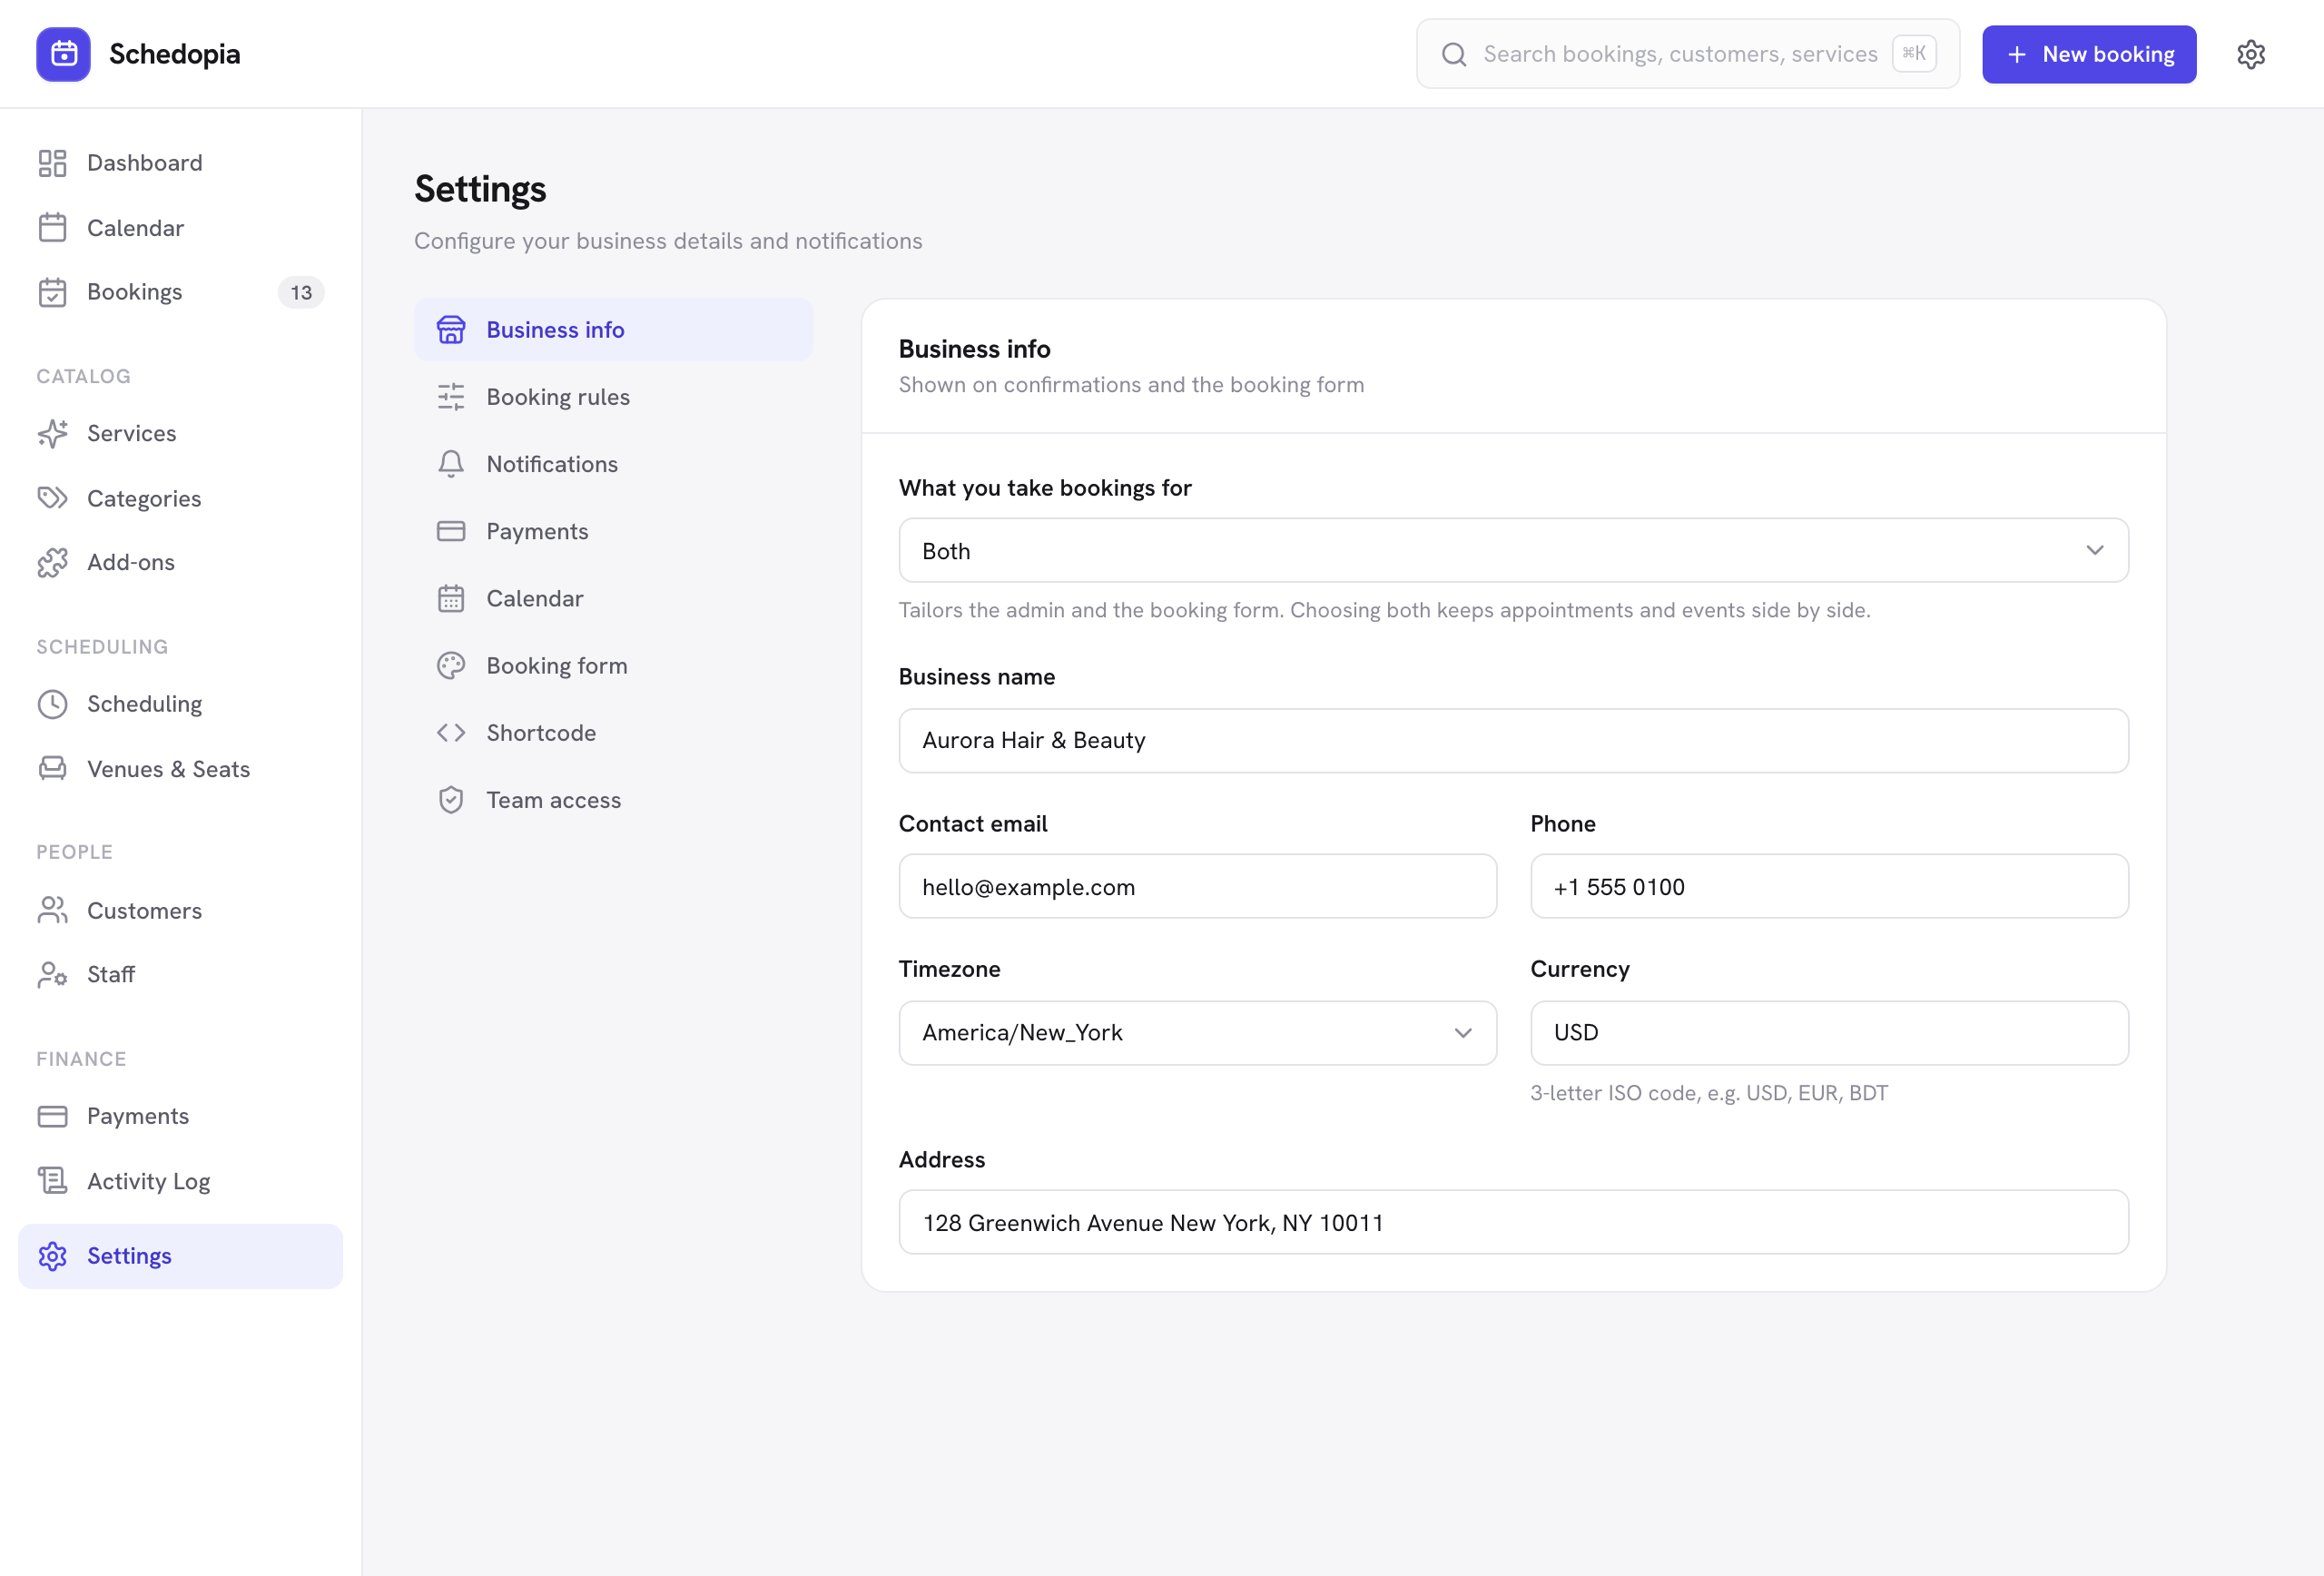
Task: Open the Team access settings tab
Action: [x=613, y=800]
